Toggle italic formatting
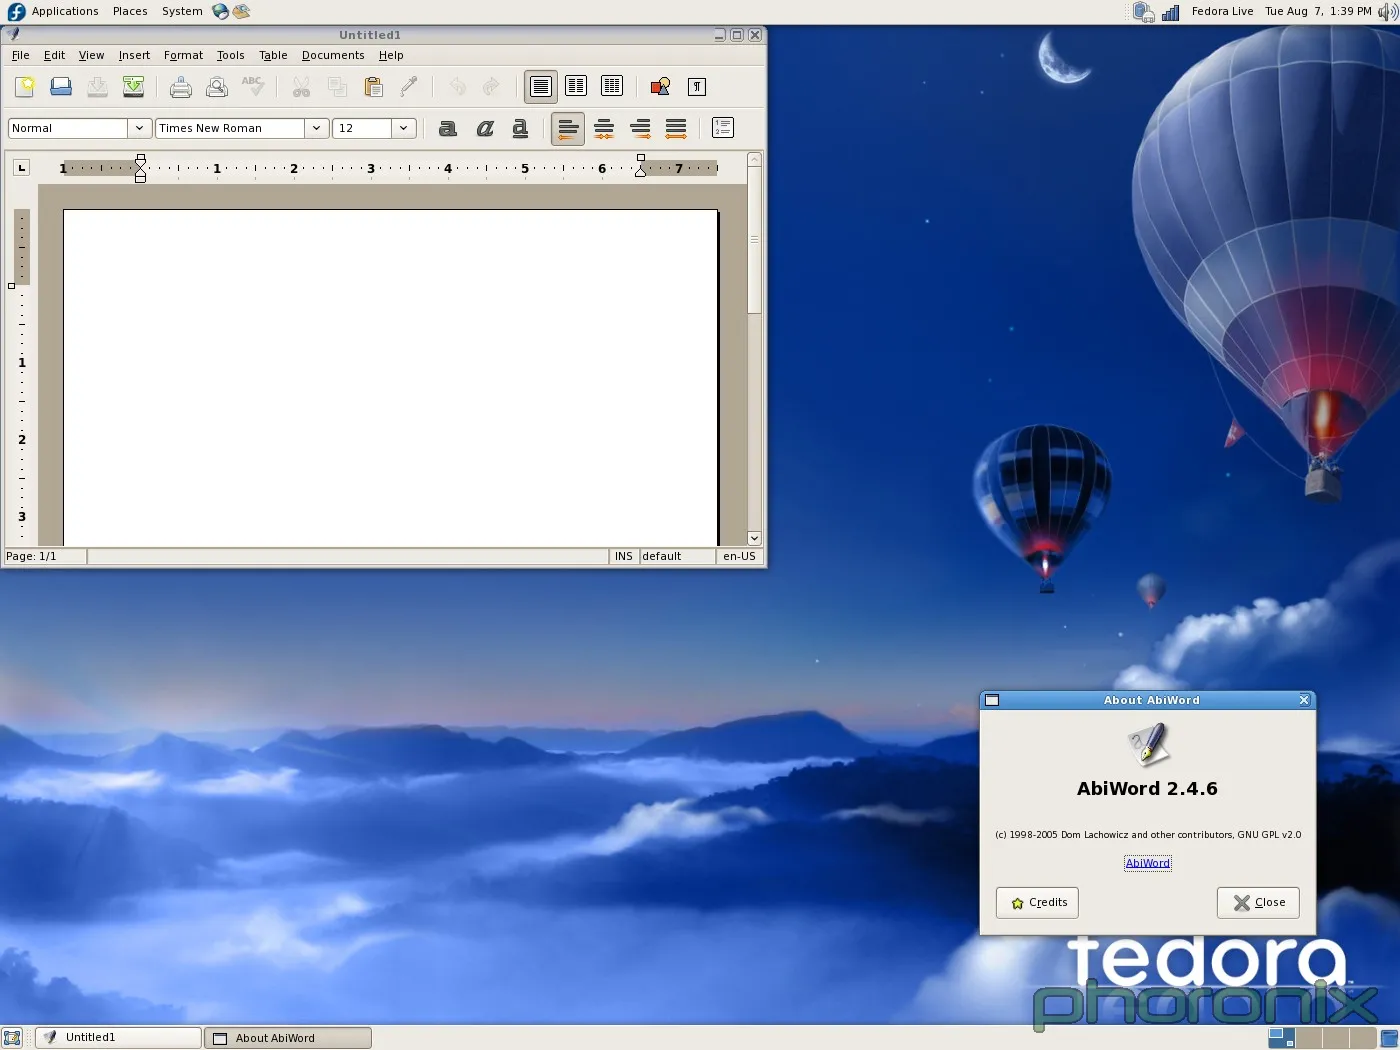This screenshot has height=1050, width=1400. (485, 128)
